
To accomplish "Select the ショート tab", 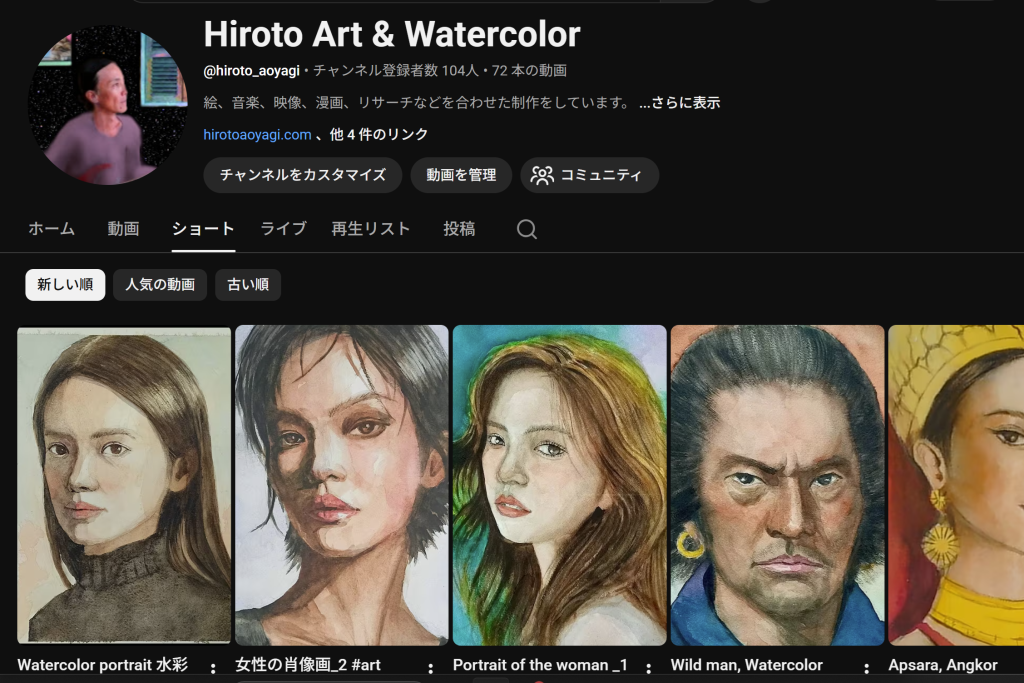I will (203, 229).
